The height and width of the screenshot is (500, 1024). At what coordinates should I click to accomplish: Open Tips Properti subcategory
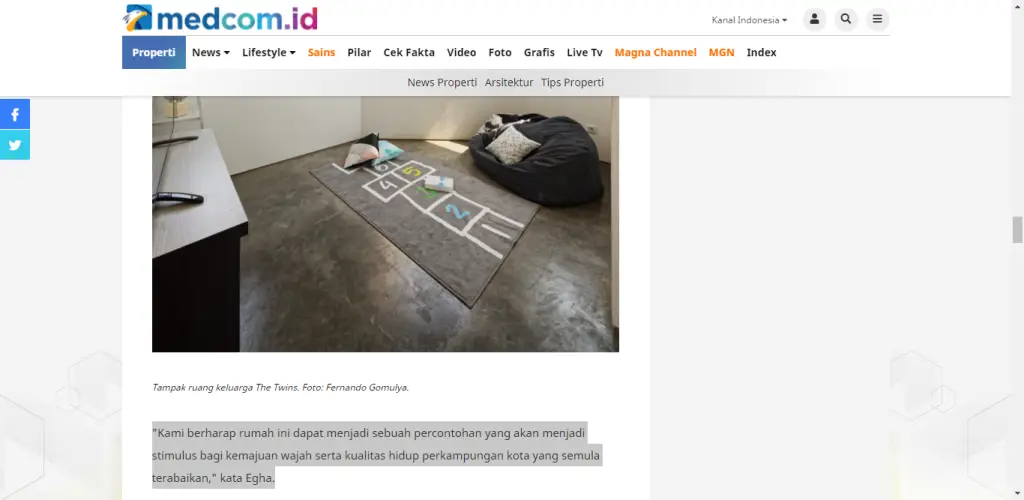click(572, 82)
